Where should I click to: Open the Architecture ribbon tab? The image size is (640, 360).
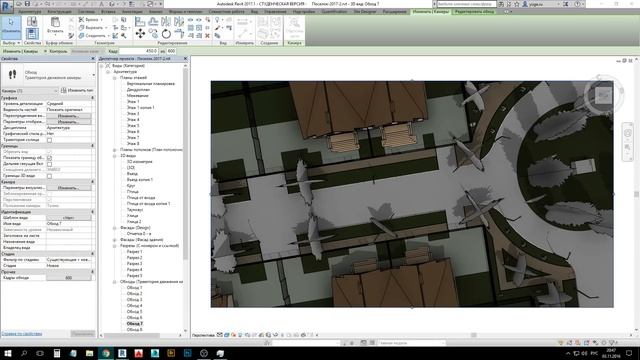(x=30, y=12)
